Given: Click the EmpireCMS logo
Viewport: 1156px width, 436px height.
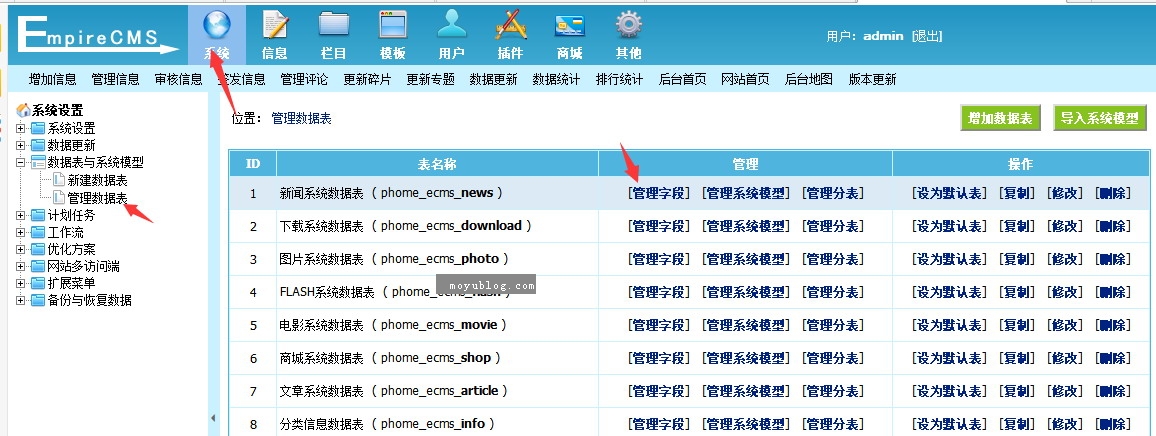Looking at the screenshot, I should (x=96, y=34).
